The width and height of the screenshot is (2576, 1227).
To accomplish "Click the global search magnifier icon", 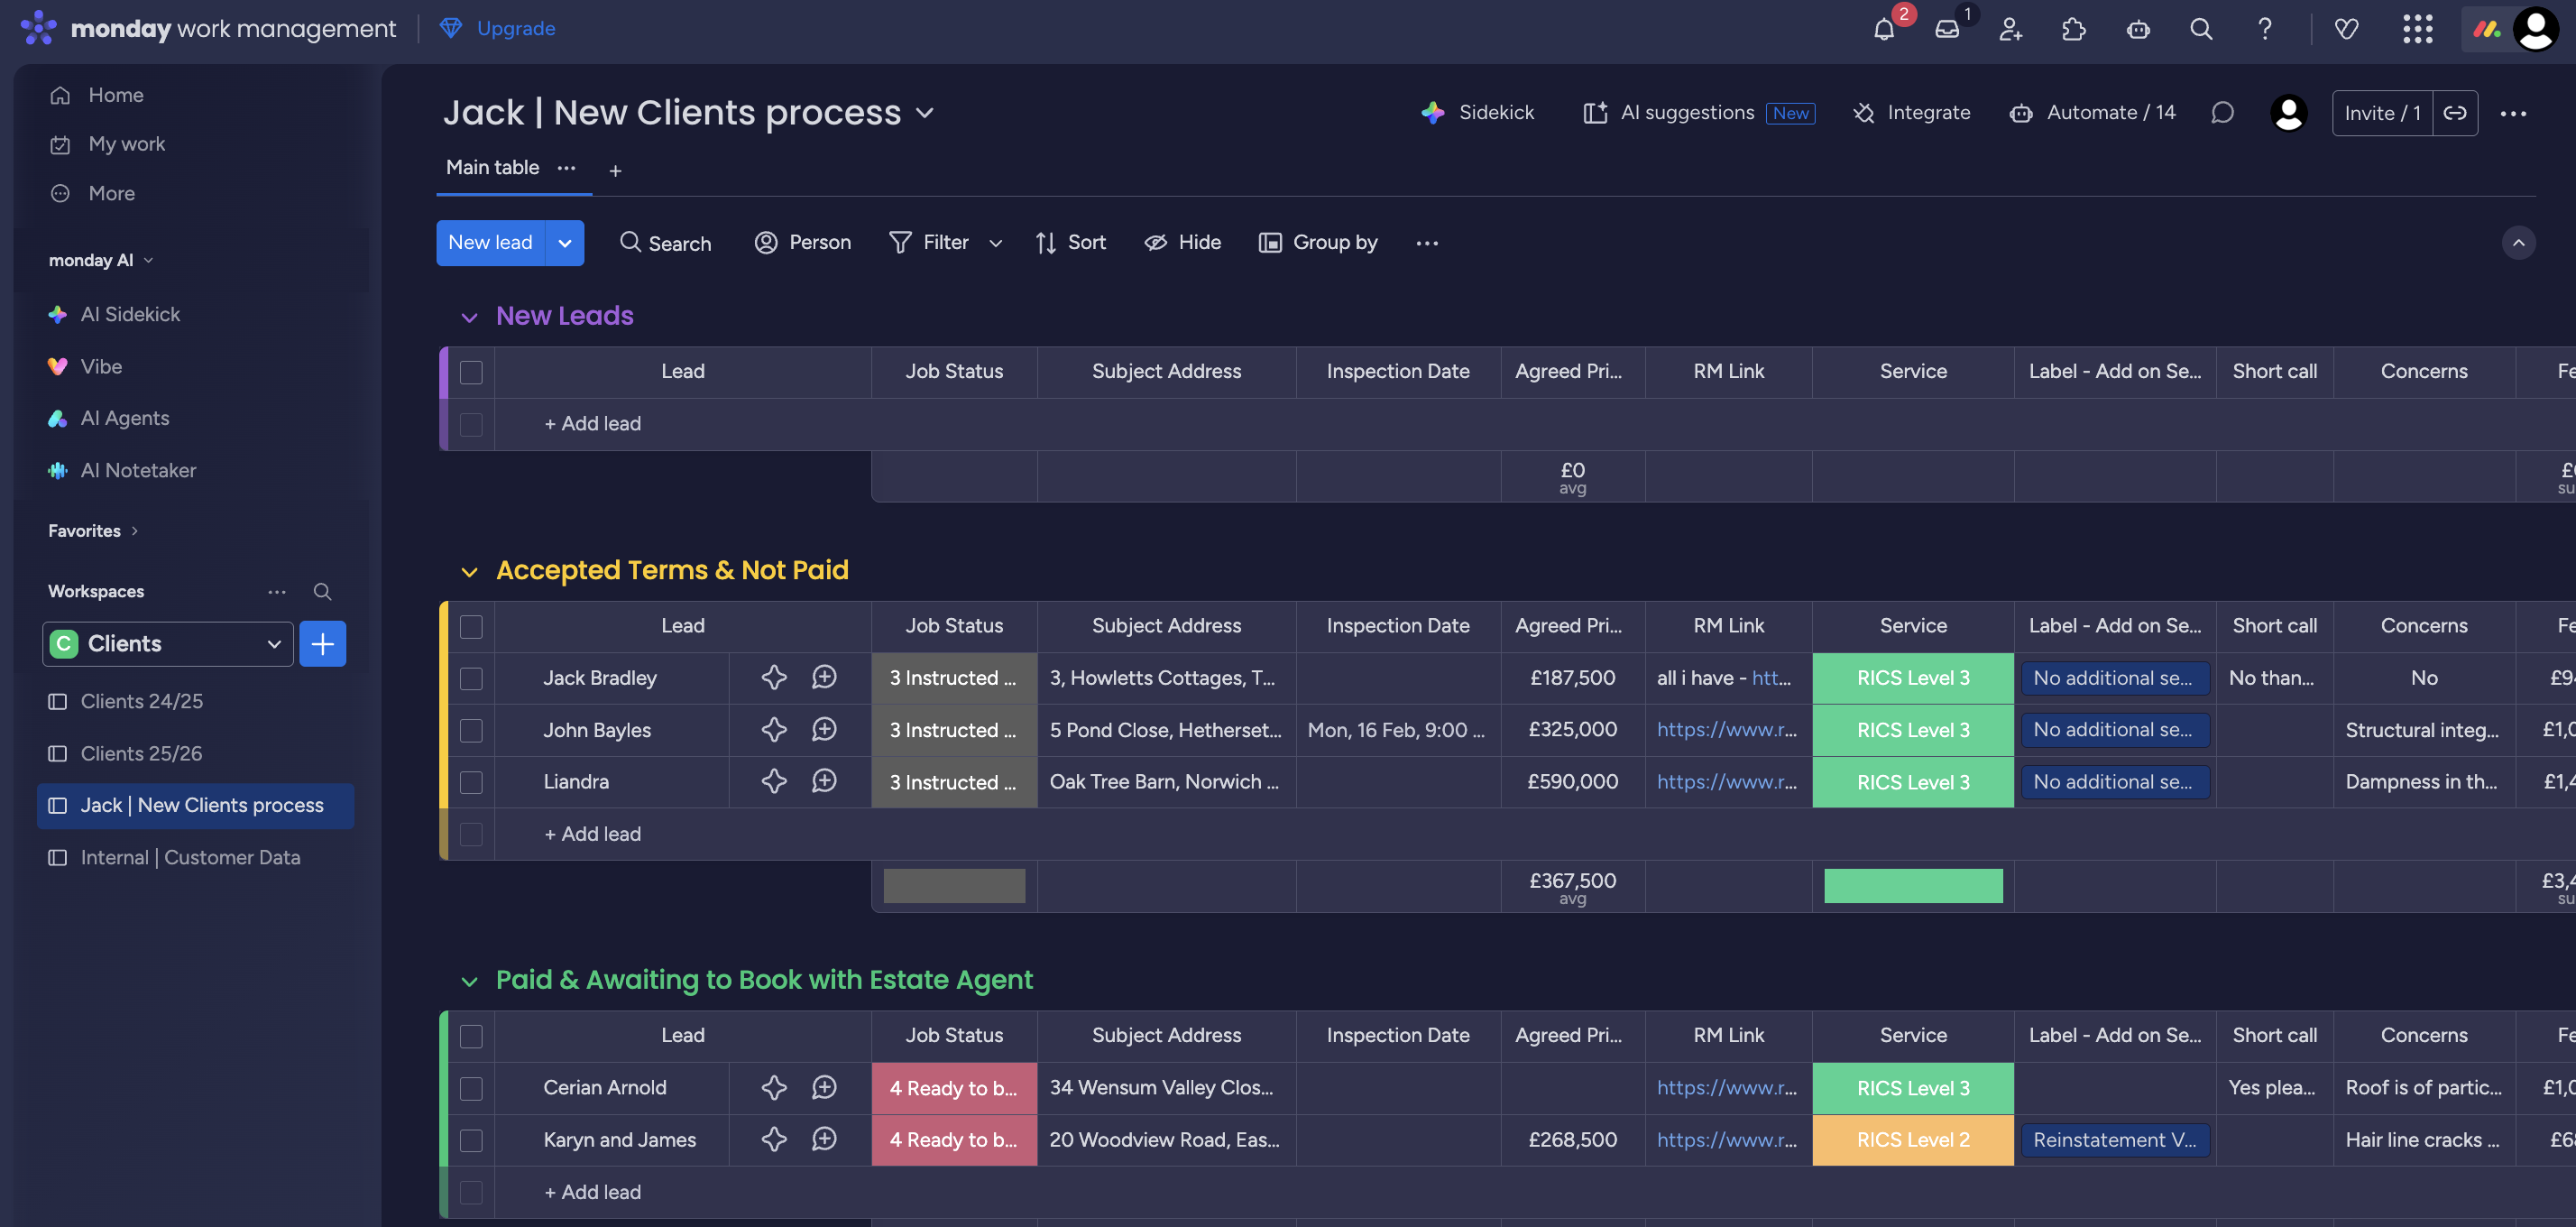I will click(x=2200, y=29).
